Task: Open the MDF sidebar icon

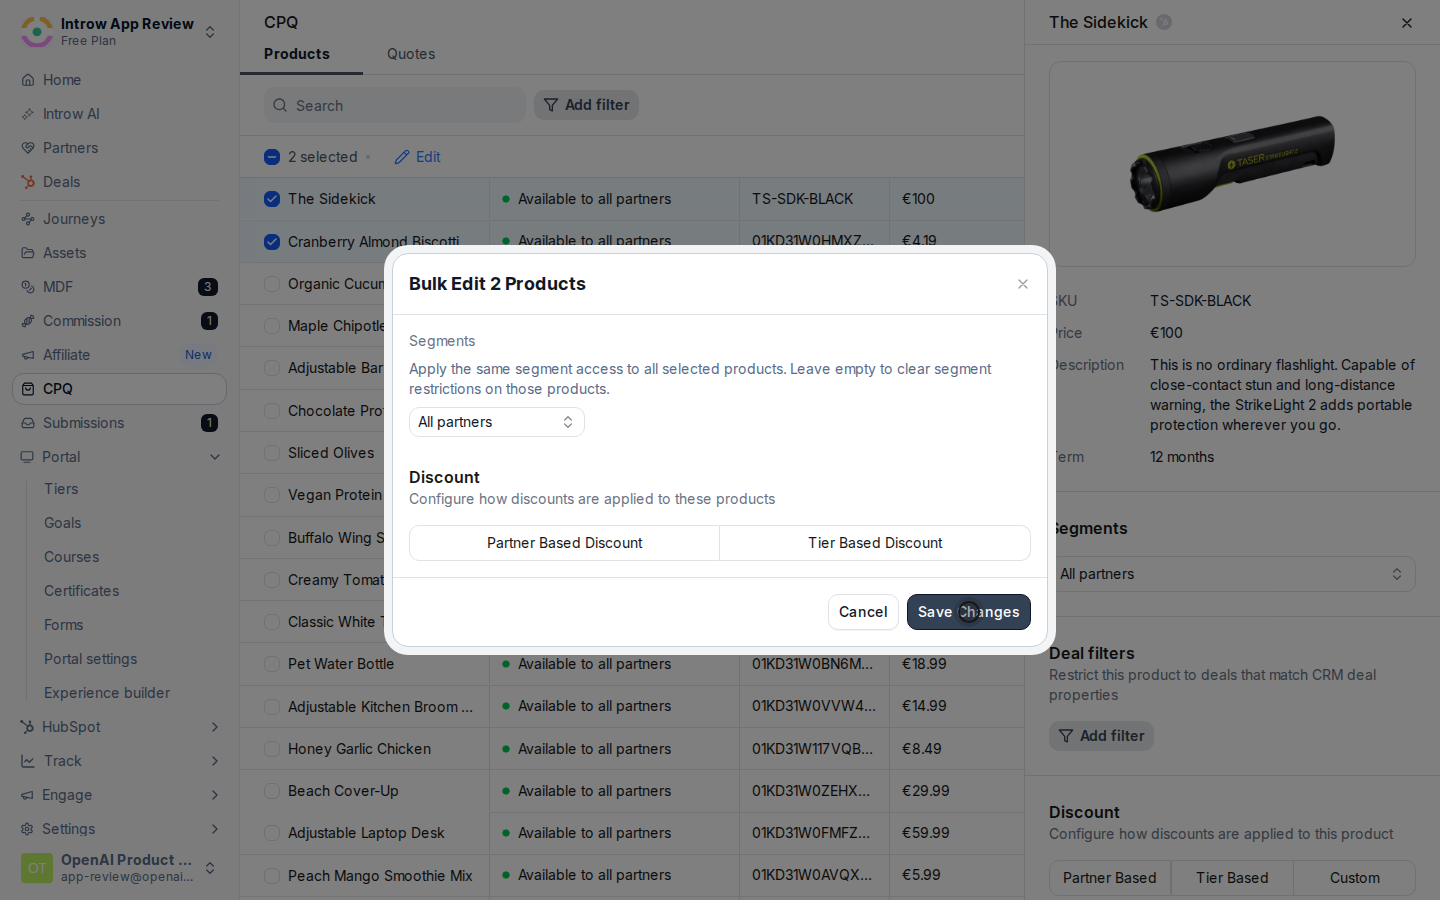Action: (28, 287)
